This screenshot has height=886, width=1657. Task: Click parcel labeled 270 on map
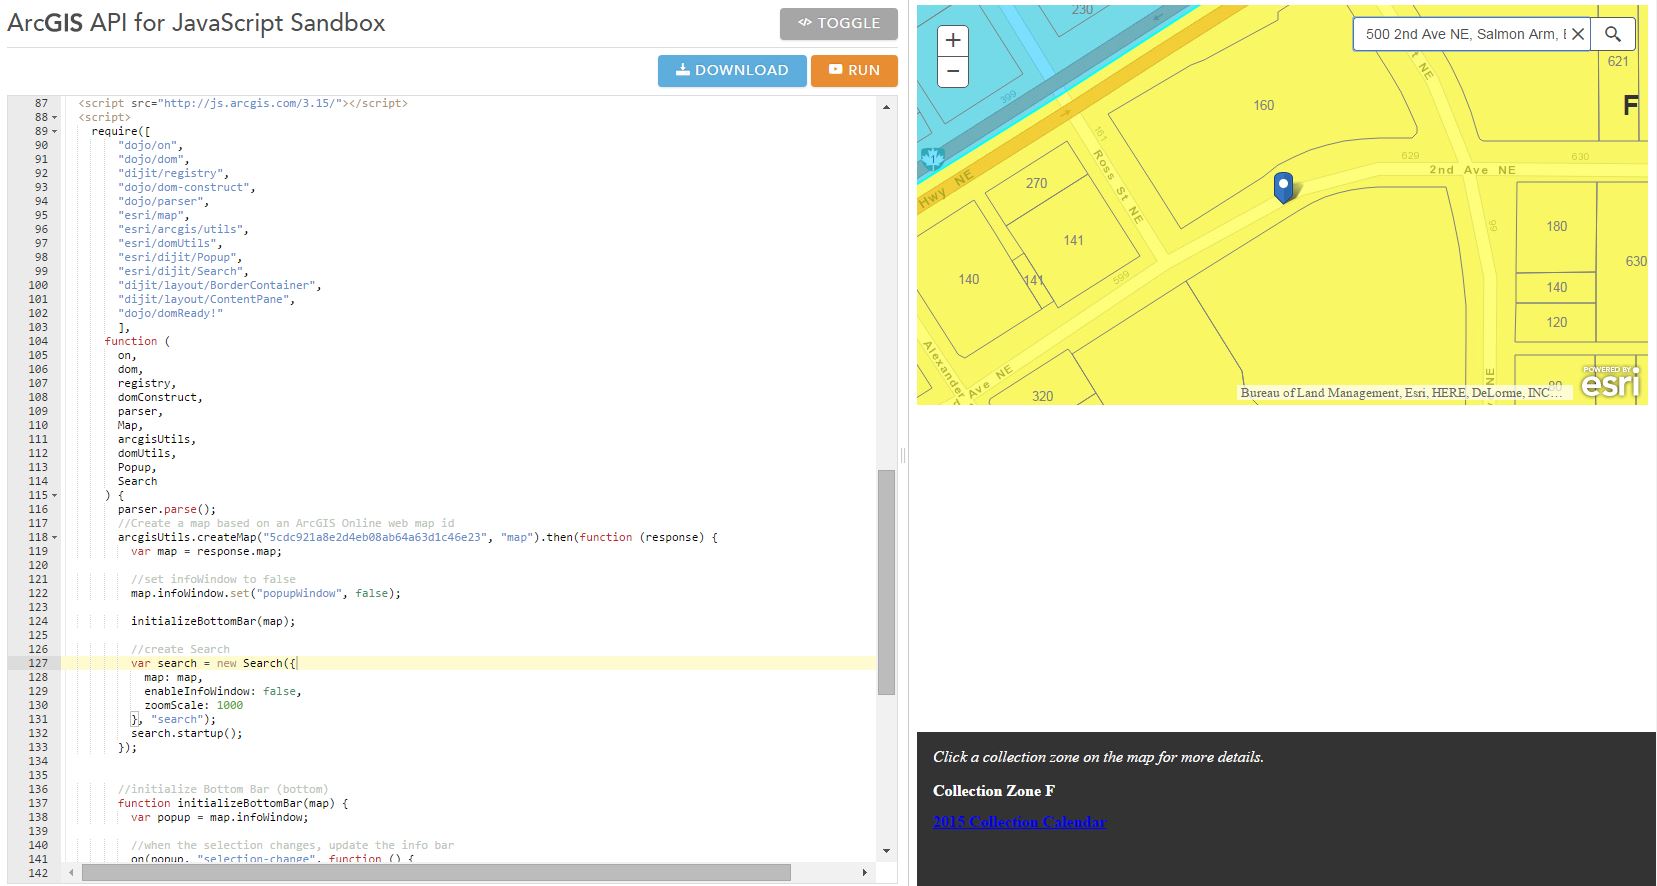(x=1036, y=183)
